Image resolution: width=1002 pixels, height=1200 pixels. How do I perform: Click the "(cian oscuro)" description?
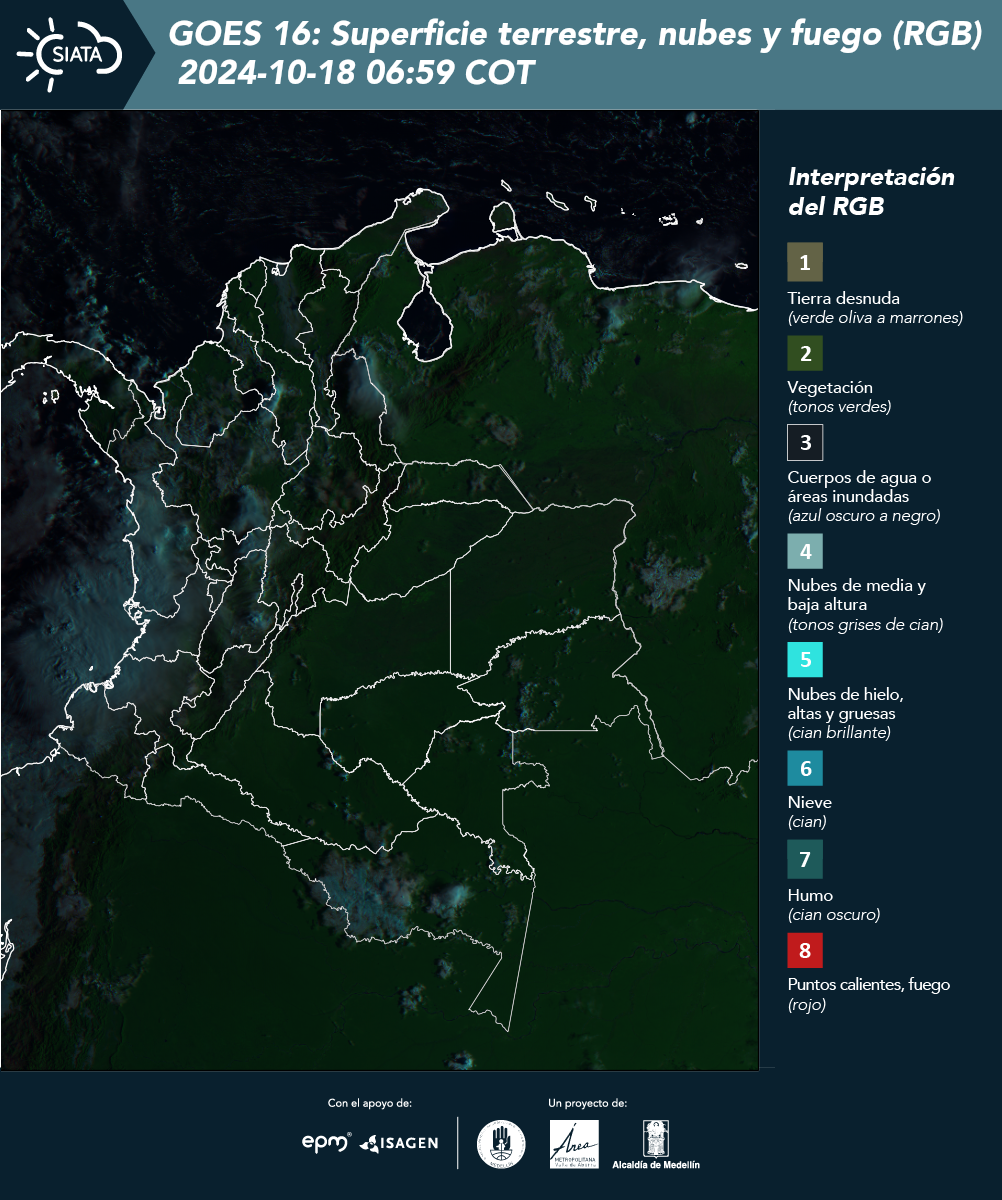834,914
